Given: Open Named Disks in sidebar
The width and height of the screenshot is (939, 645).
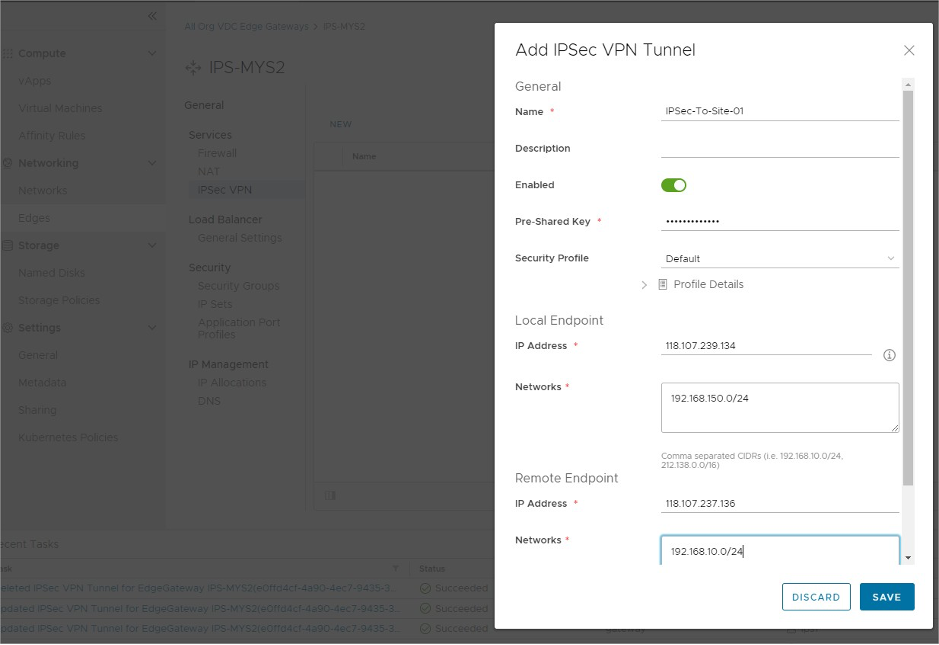Looking at the screenshot, I should pos(52,273).
